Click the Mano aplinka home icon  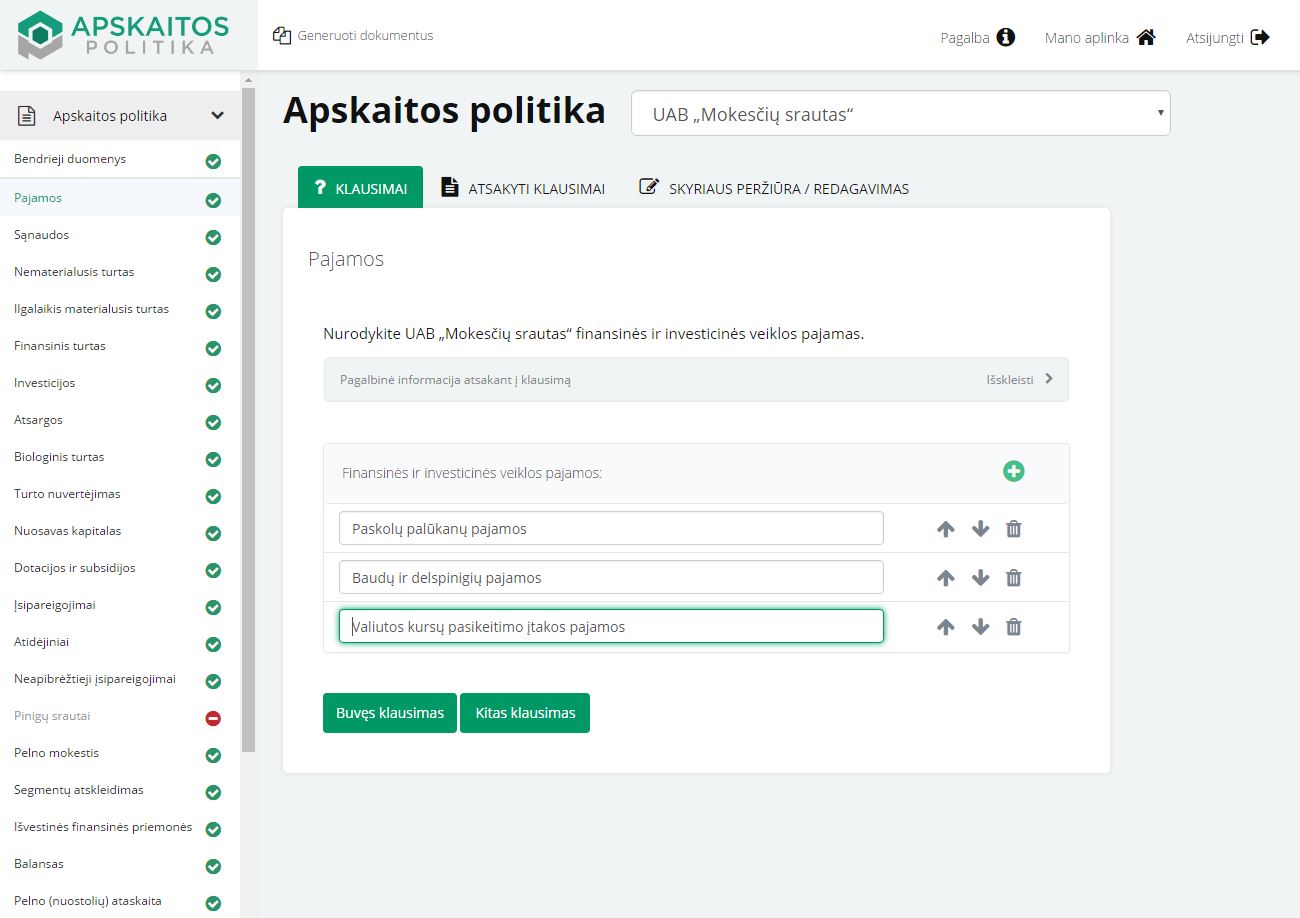(x=1146, y=37)
